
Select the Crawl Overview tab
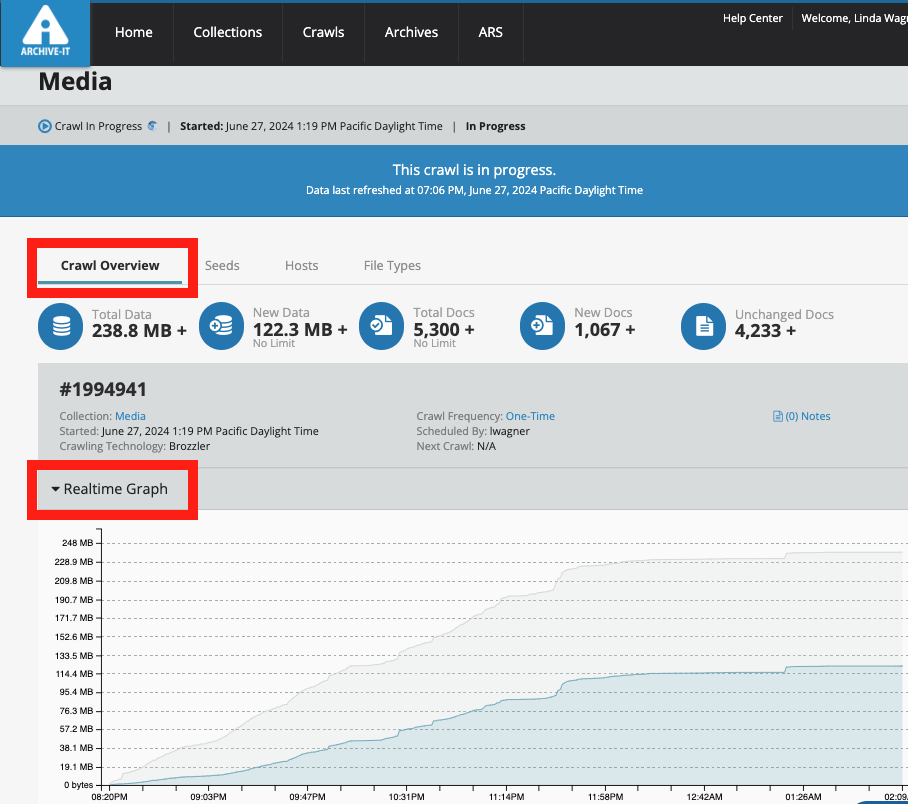[110, 266]
